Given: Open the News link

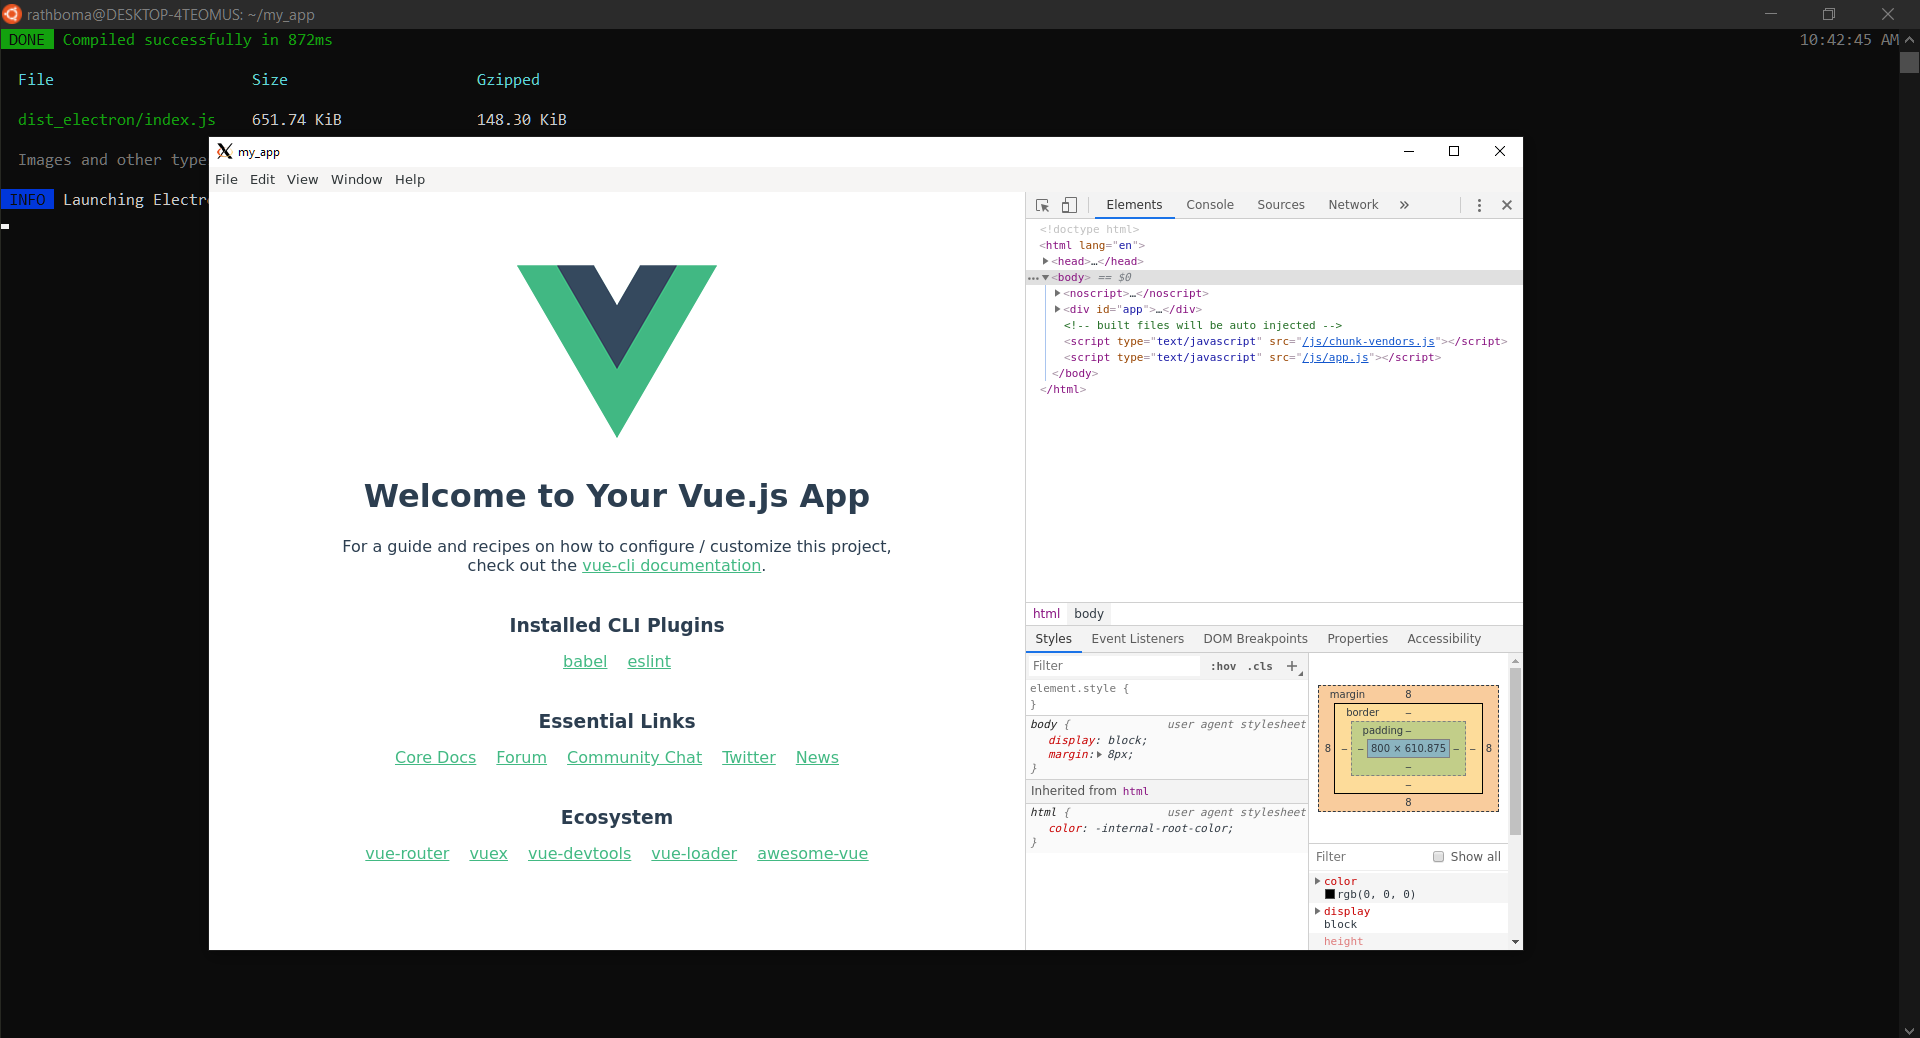Looking at the screenshot, I should coord(817,758).
